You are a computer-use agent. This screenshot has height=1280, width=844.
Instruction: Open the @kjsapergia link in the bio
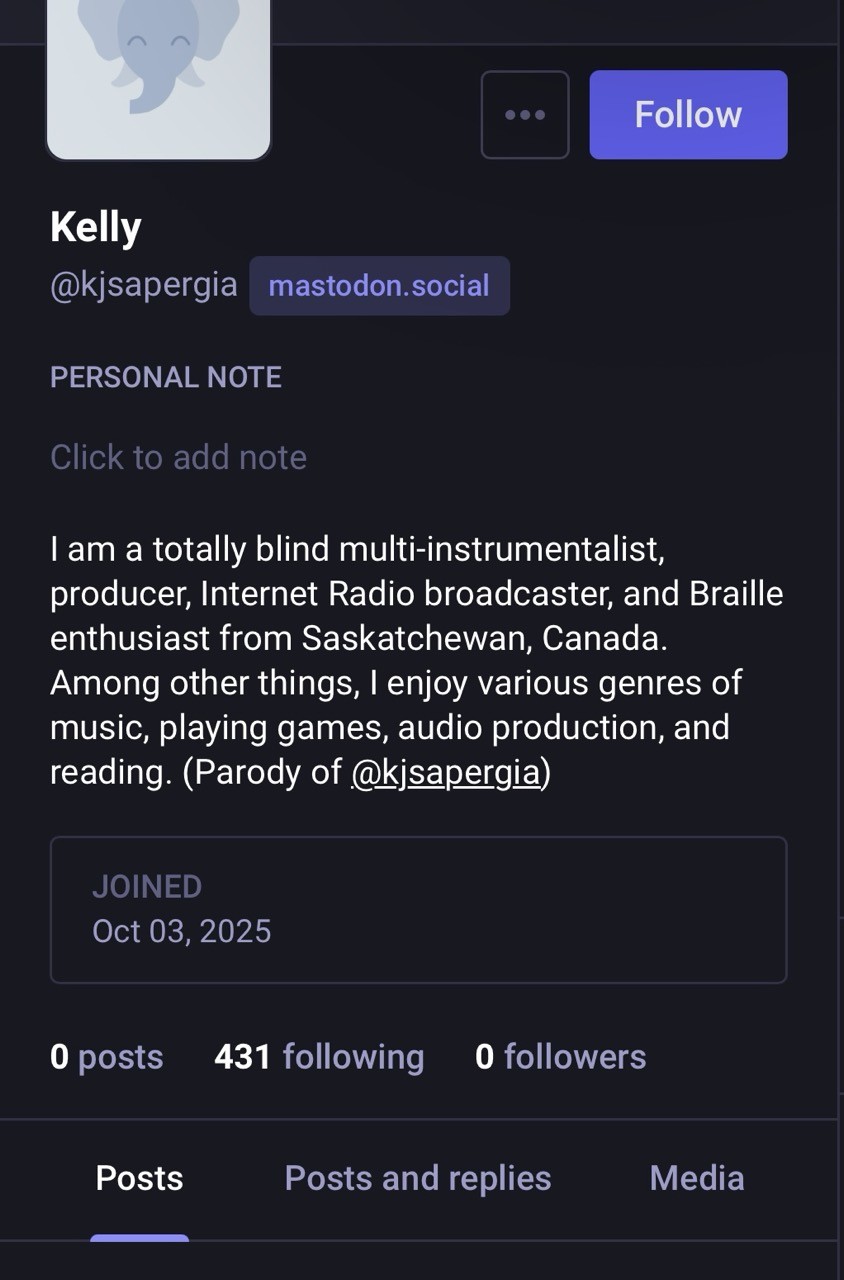(446, 772)
